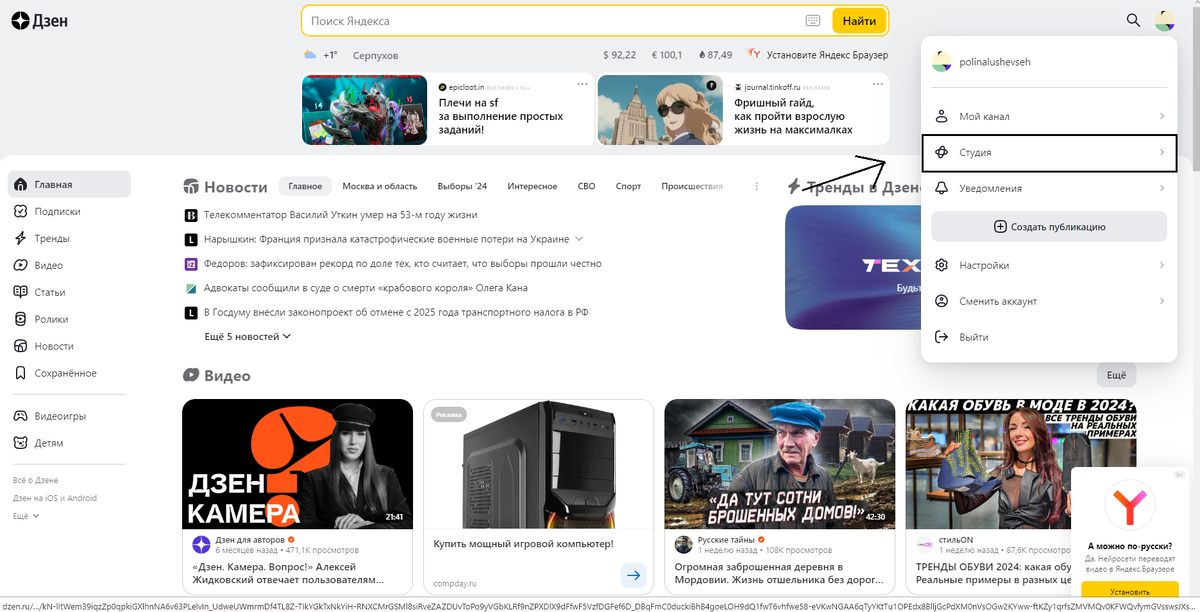Open the profile avatar at top right
The image size is (1200, 612).
1163,20
